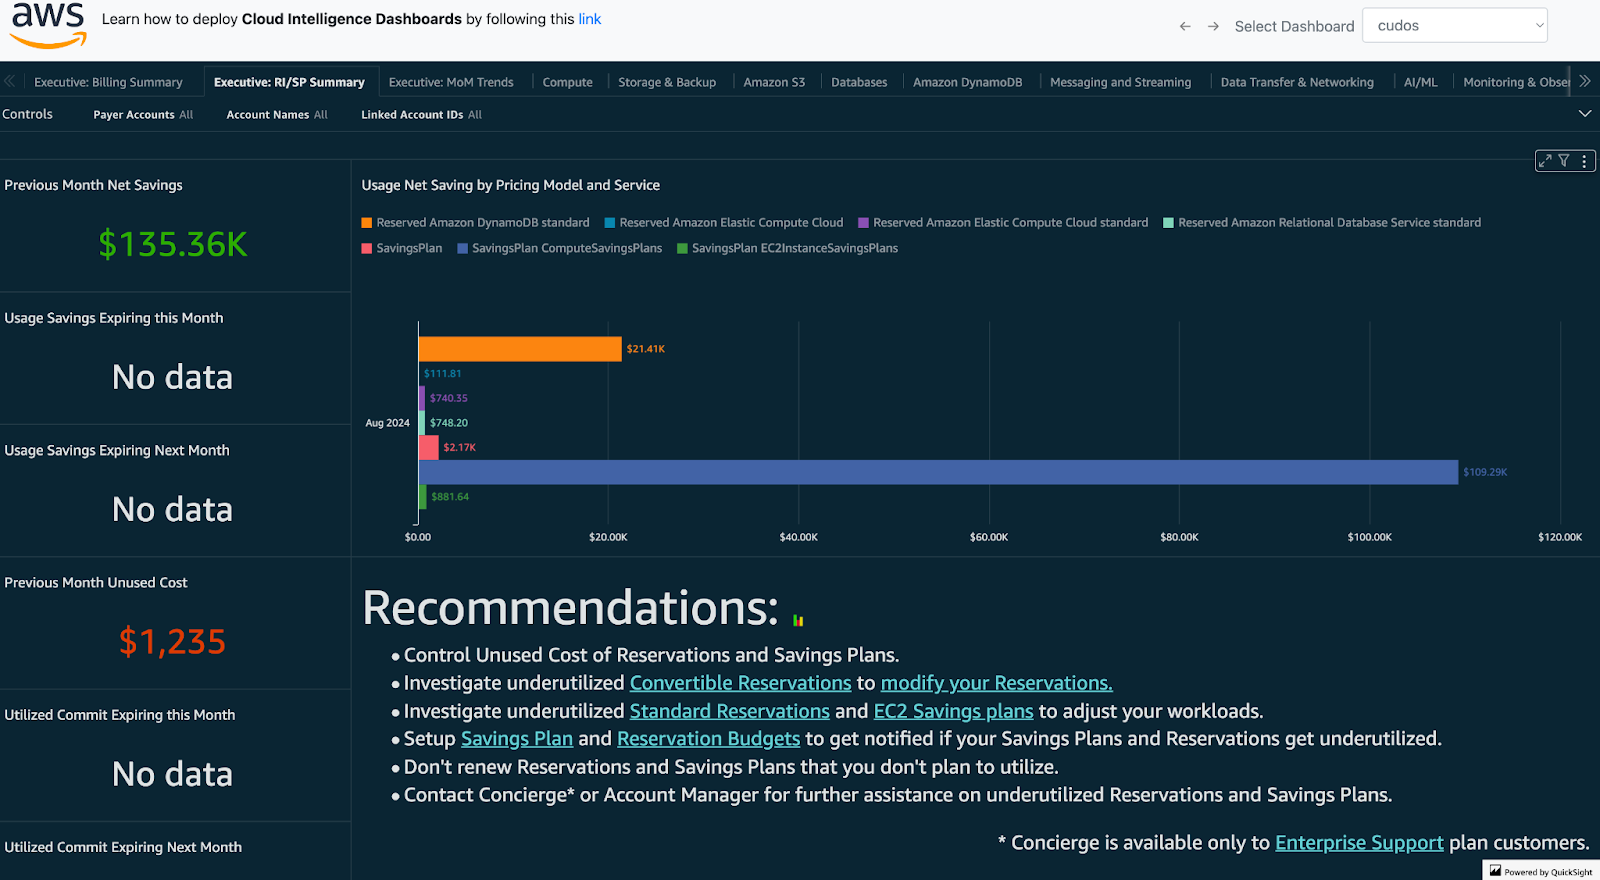
Task: Click the Usage Net Saving by Pricing Model title
Action: 510,185
